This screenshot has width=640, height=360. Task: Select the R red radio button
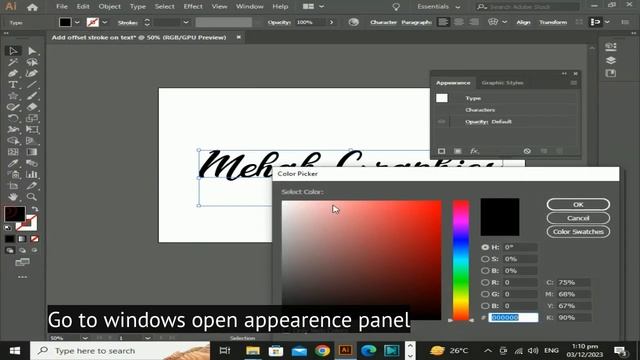(x=485, y=282)
